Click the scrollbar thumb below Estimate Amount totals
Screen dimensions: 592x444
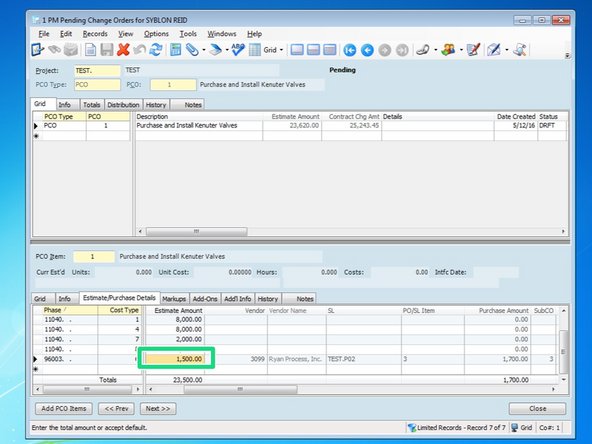pyautogui.click(x=240, y=389)
